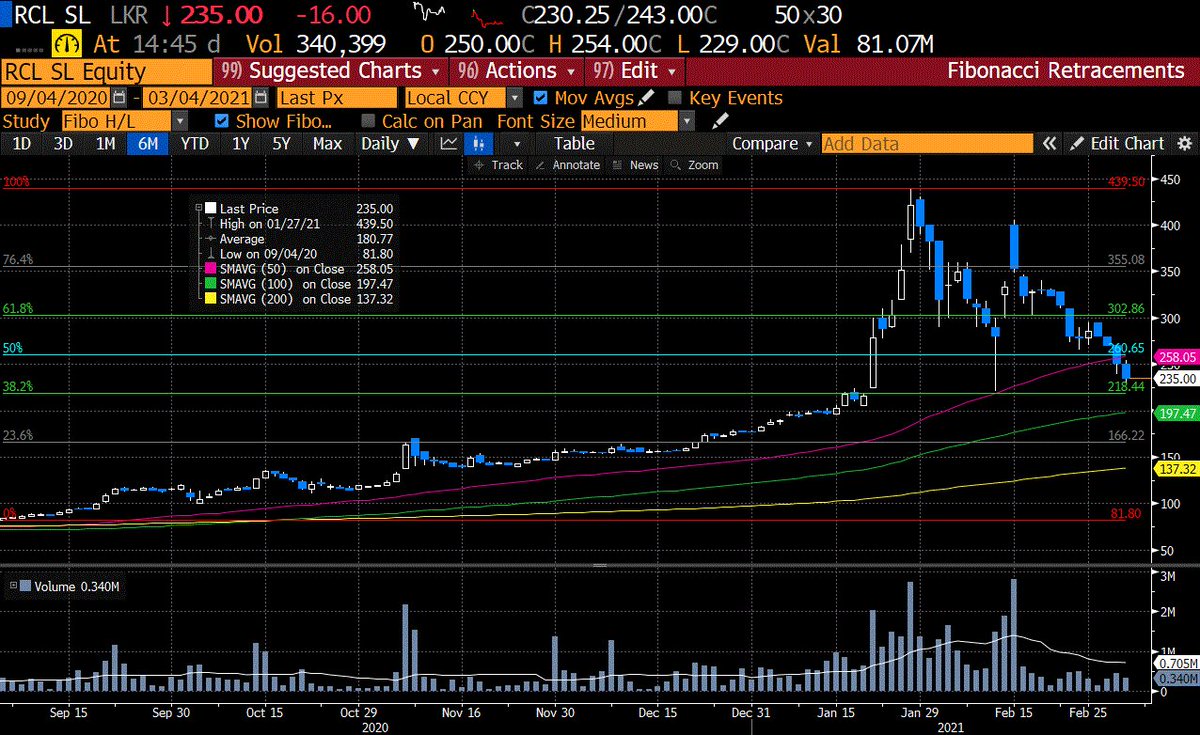Switch to Table view
This screenshot has height=735, width=1200.
[x=574, y=144]
